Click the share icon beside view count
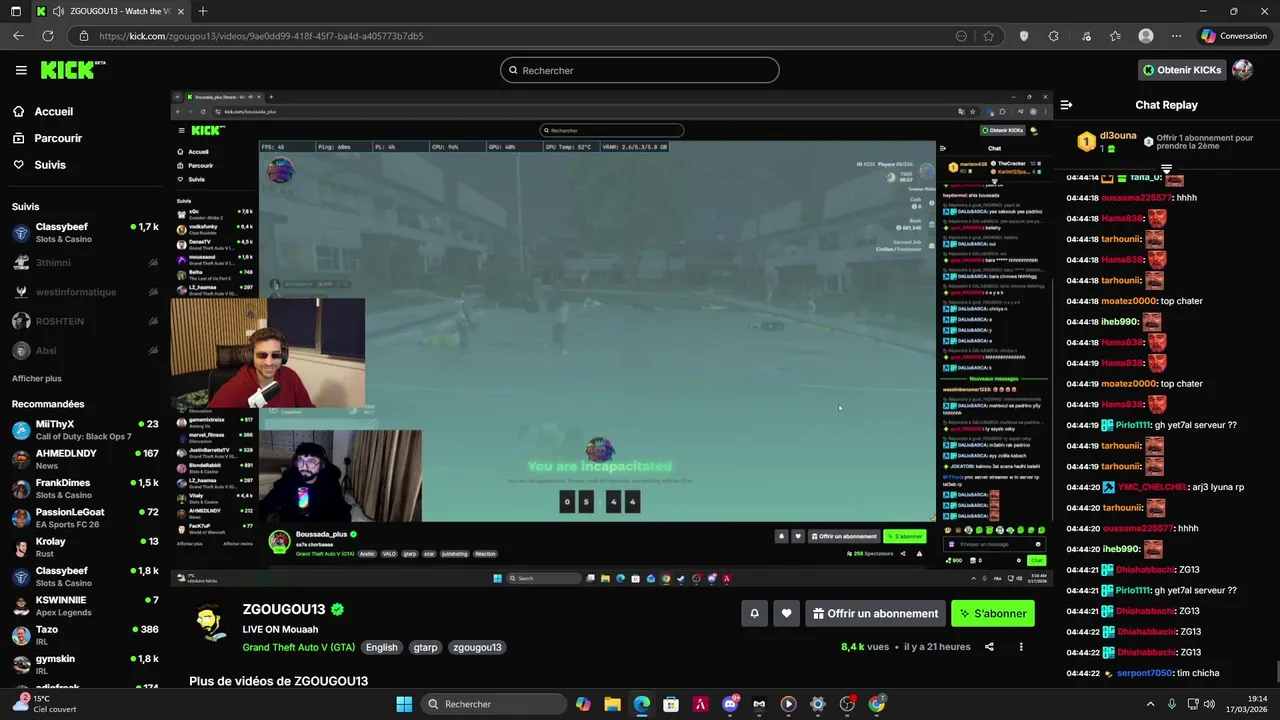This screenshot has height=720, width=1280. [989, 647]
